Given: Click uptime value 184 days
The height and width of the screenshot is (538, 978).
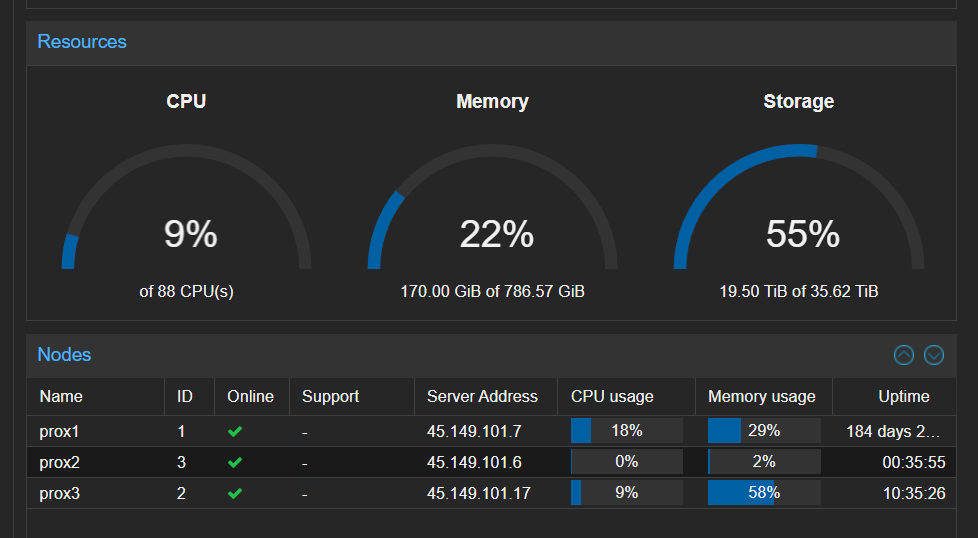Looking at the screenshot, I should 893,431.
